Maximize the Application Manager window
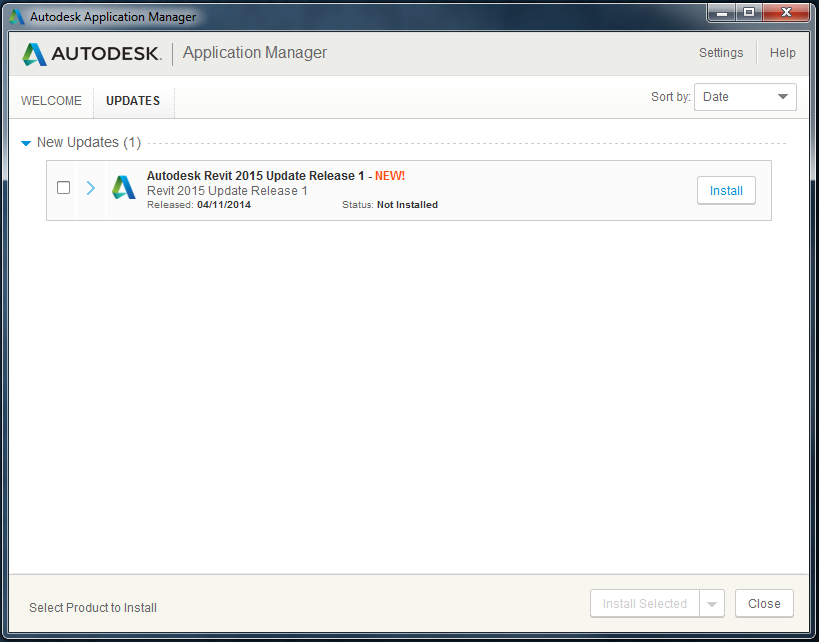This screenshot has width=819, height=642. [749, 13]
